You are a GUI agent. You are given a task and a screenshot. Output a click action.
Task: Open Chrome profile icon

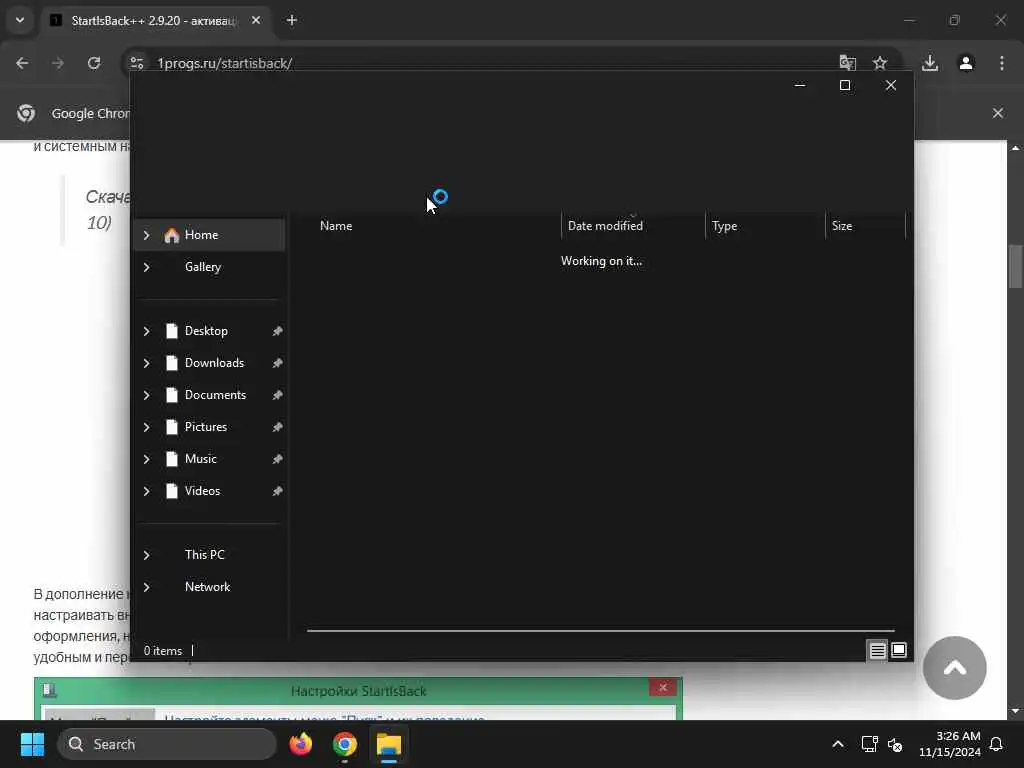(966, 63)
